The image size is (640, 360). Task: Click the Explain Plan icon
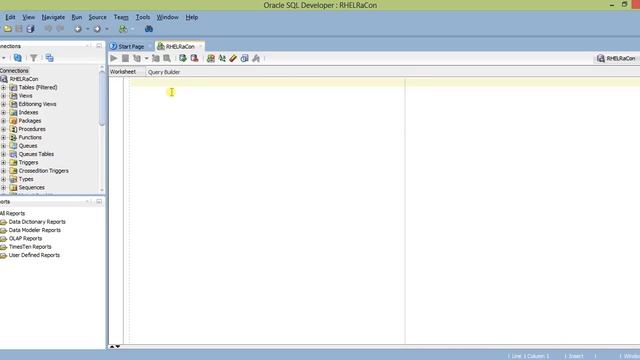156,58
